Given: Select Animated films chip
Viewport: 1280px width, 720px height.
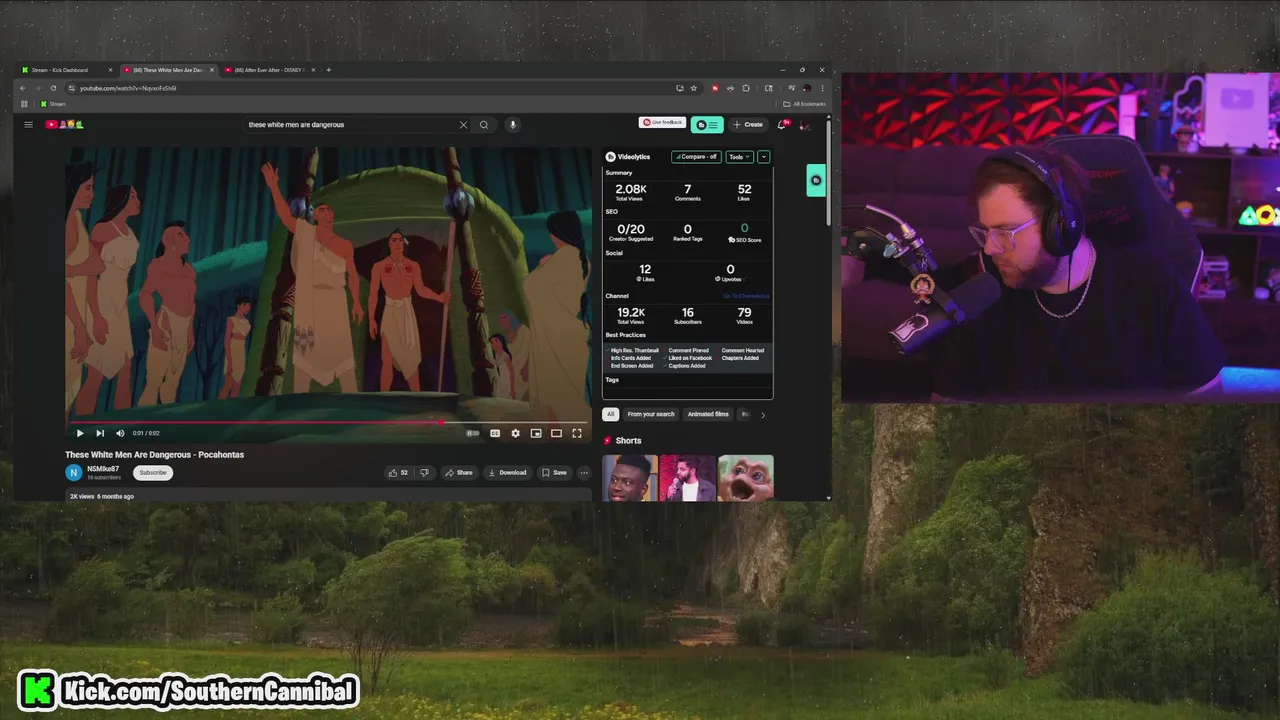Looking at the screenshot, I should click(x=708, y=414).
